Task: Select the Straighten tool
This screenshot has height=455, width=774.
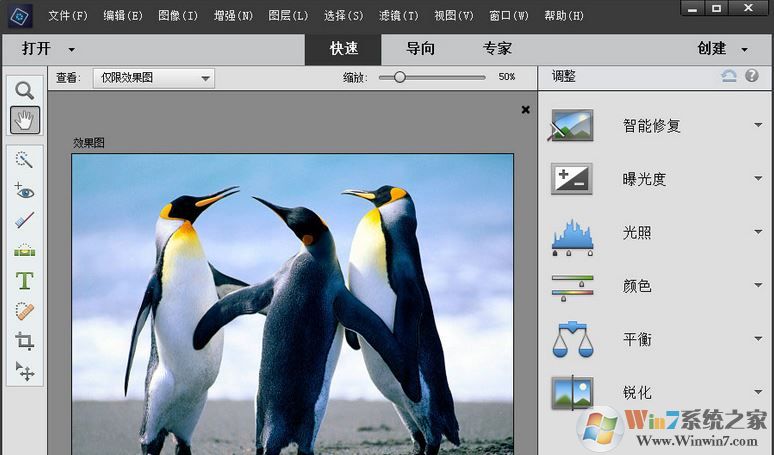Action: coord(24,250)
